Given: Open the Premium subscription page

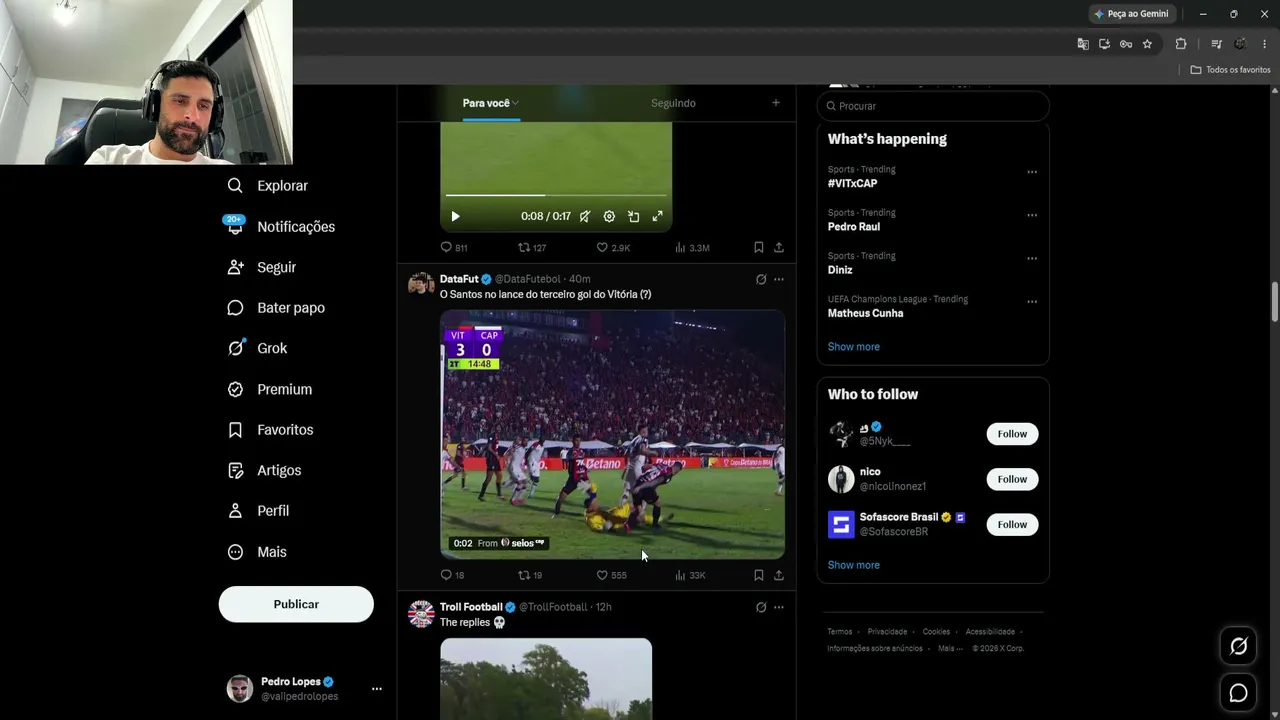Looking at the screenshot, I should 270,390.
